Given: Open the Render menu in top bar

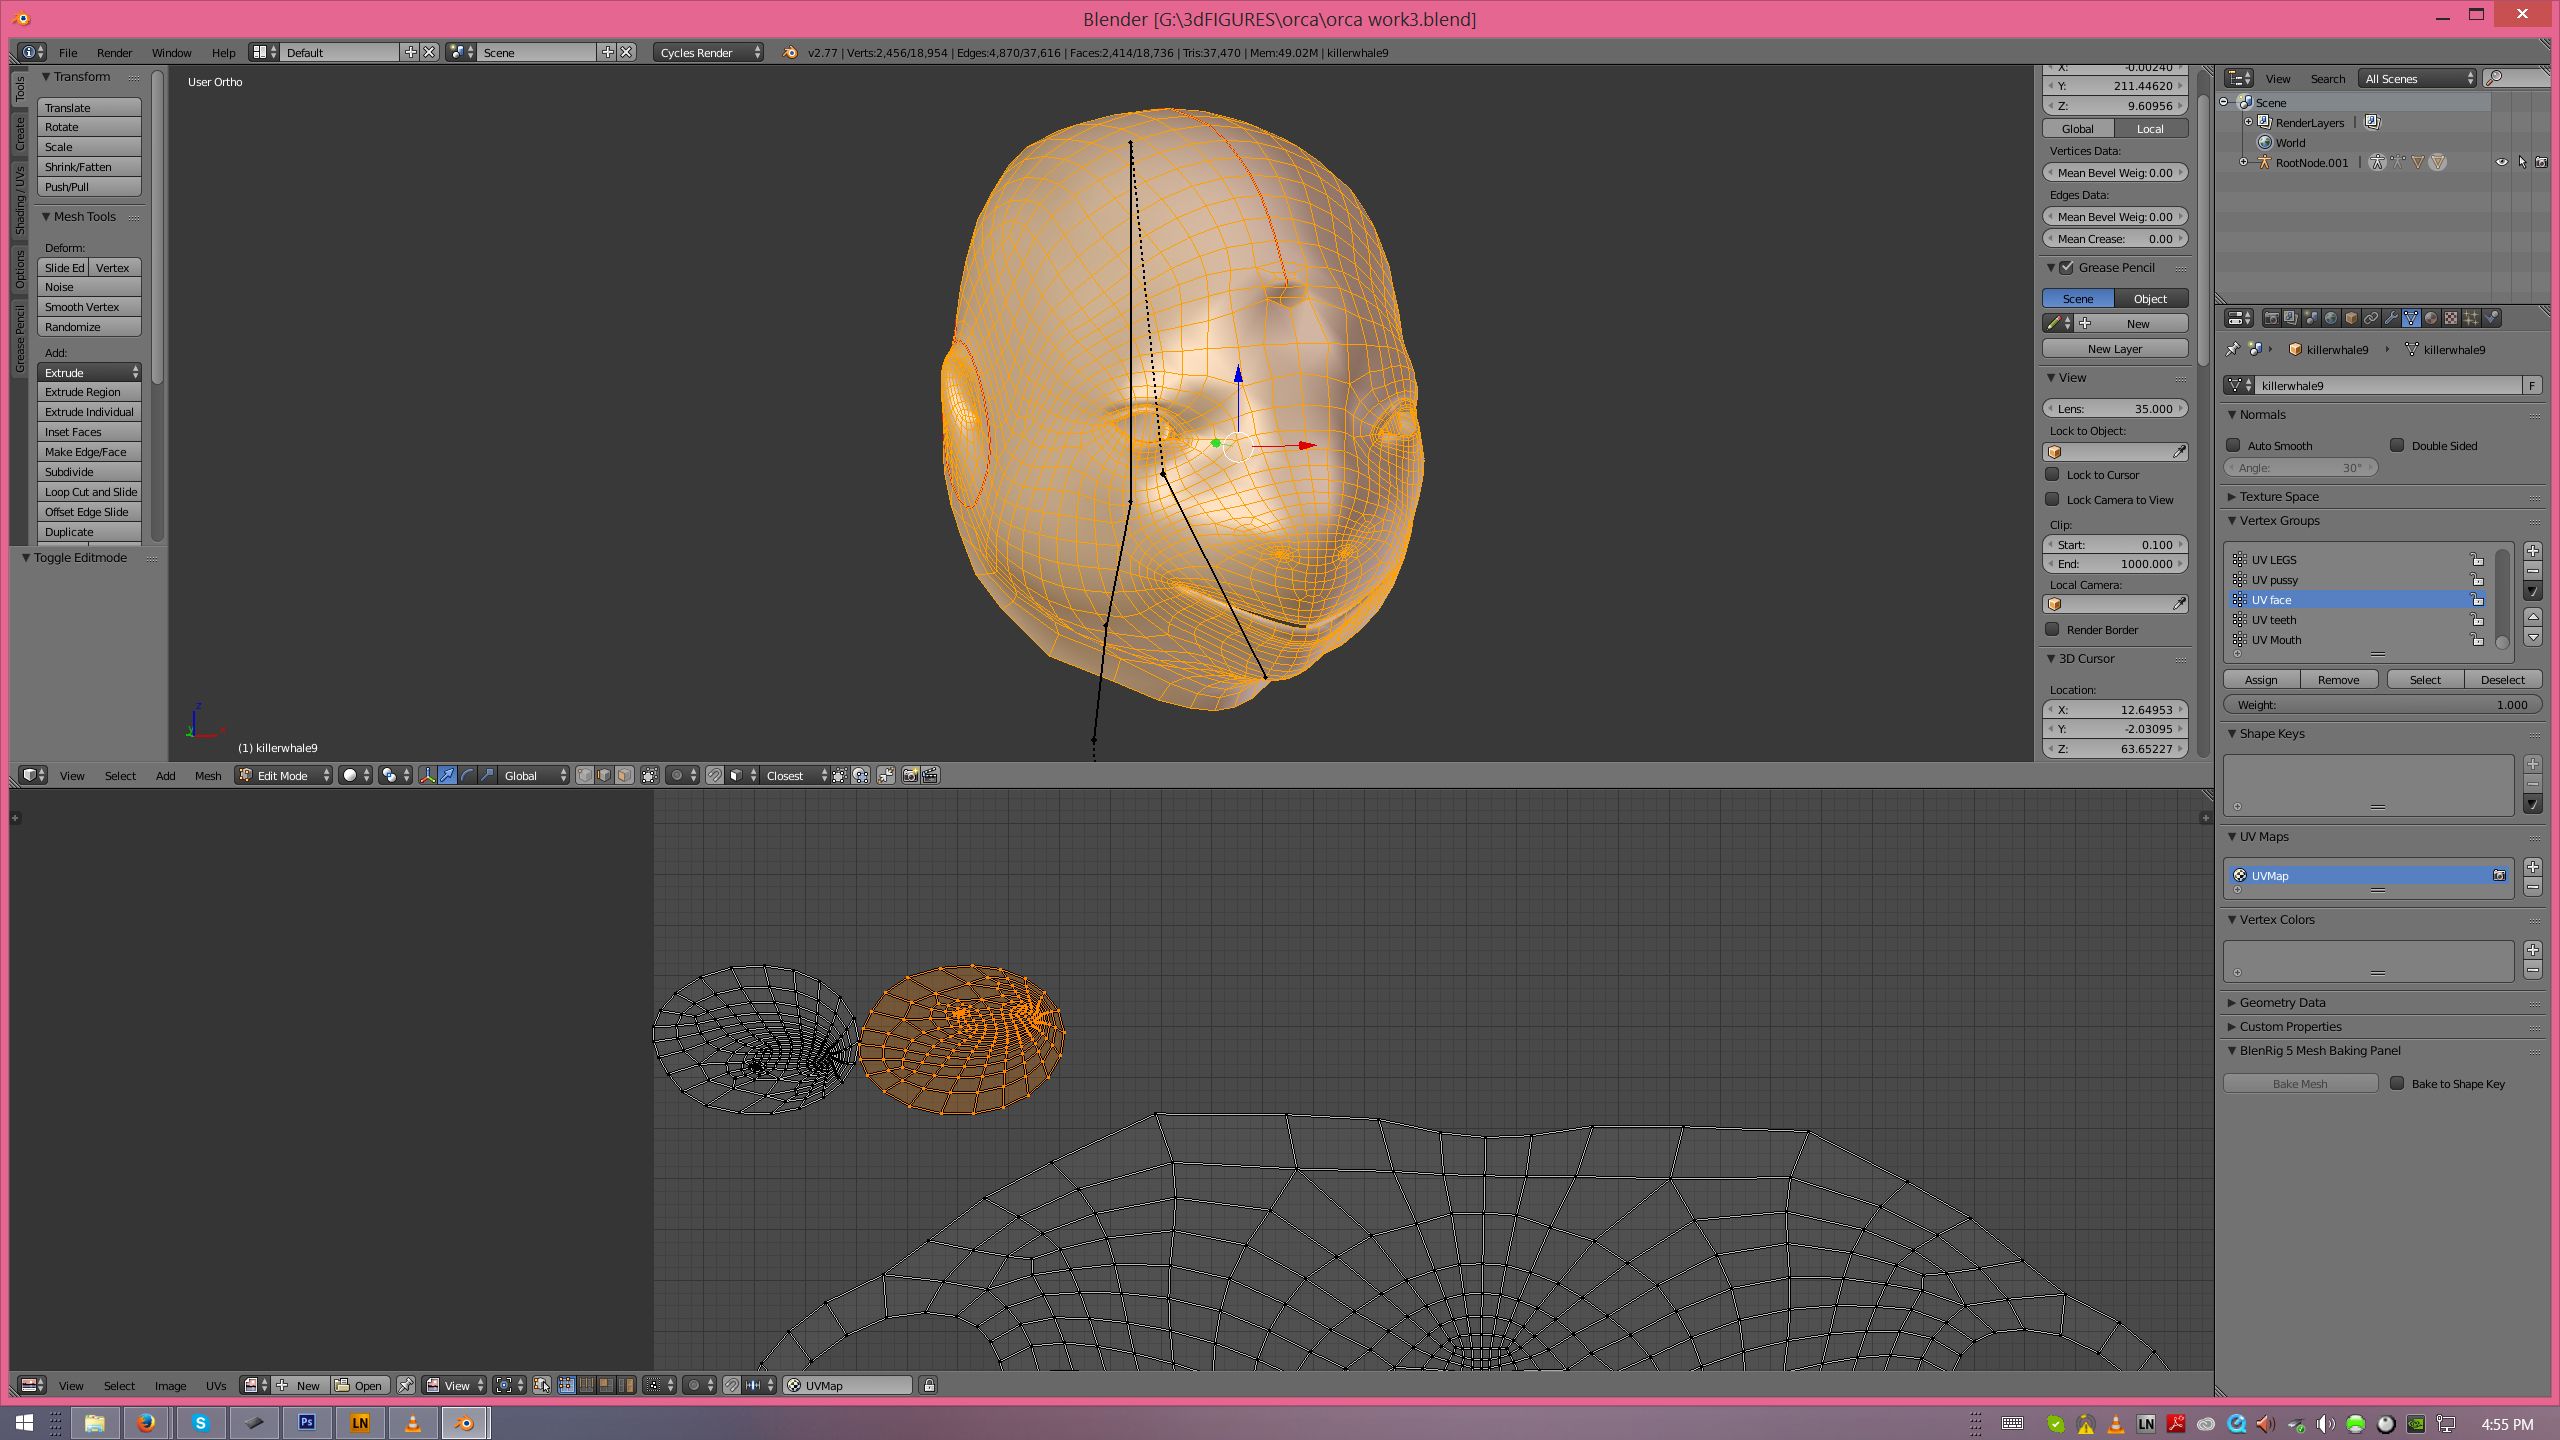Looking at the screenshot, I should click(114, 52).
